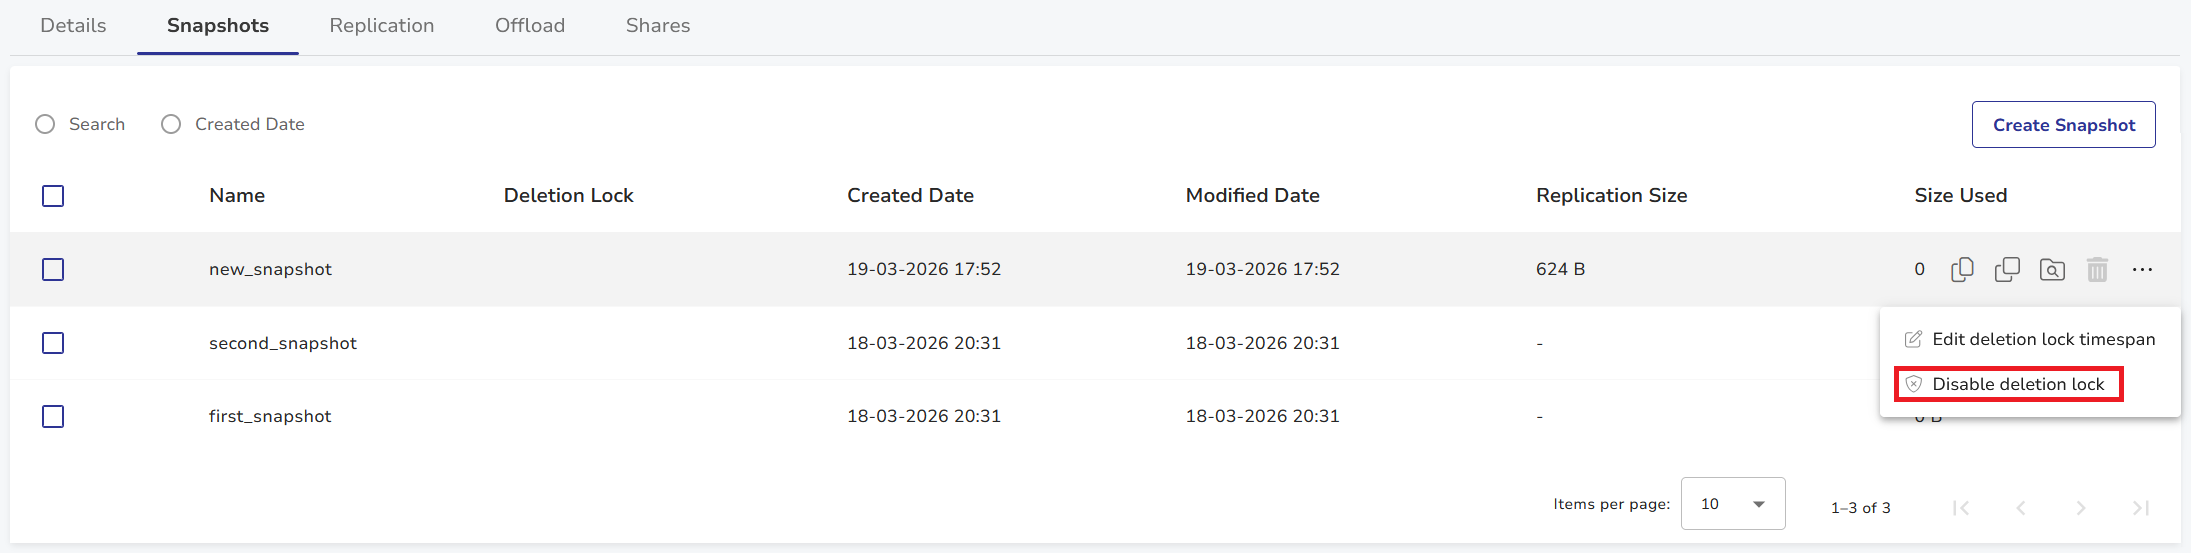The width and height of the screenshot is (2191, 553).
Task: Go to the next page of snapshots
Action: [x=2081, y=508]
